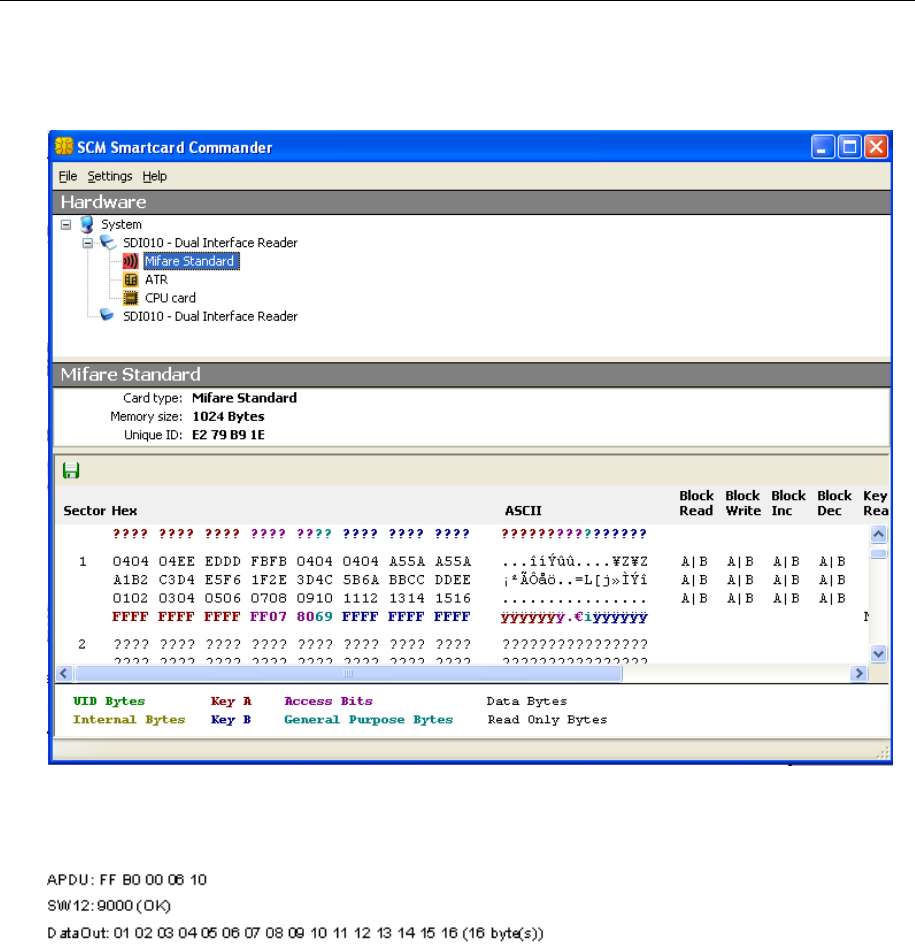
Task: Click hex value 0102 in sector 1
Action: [x=130, y=598]
